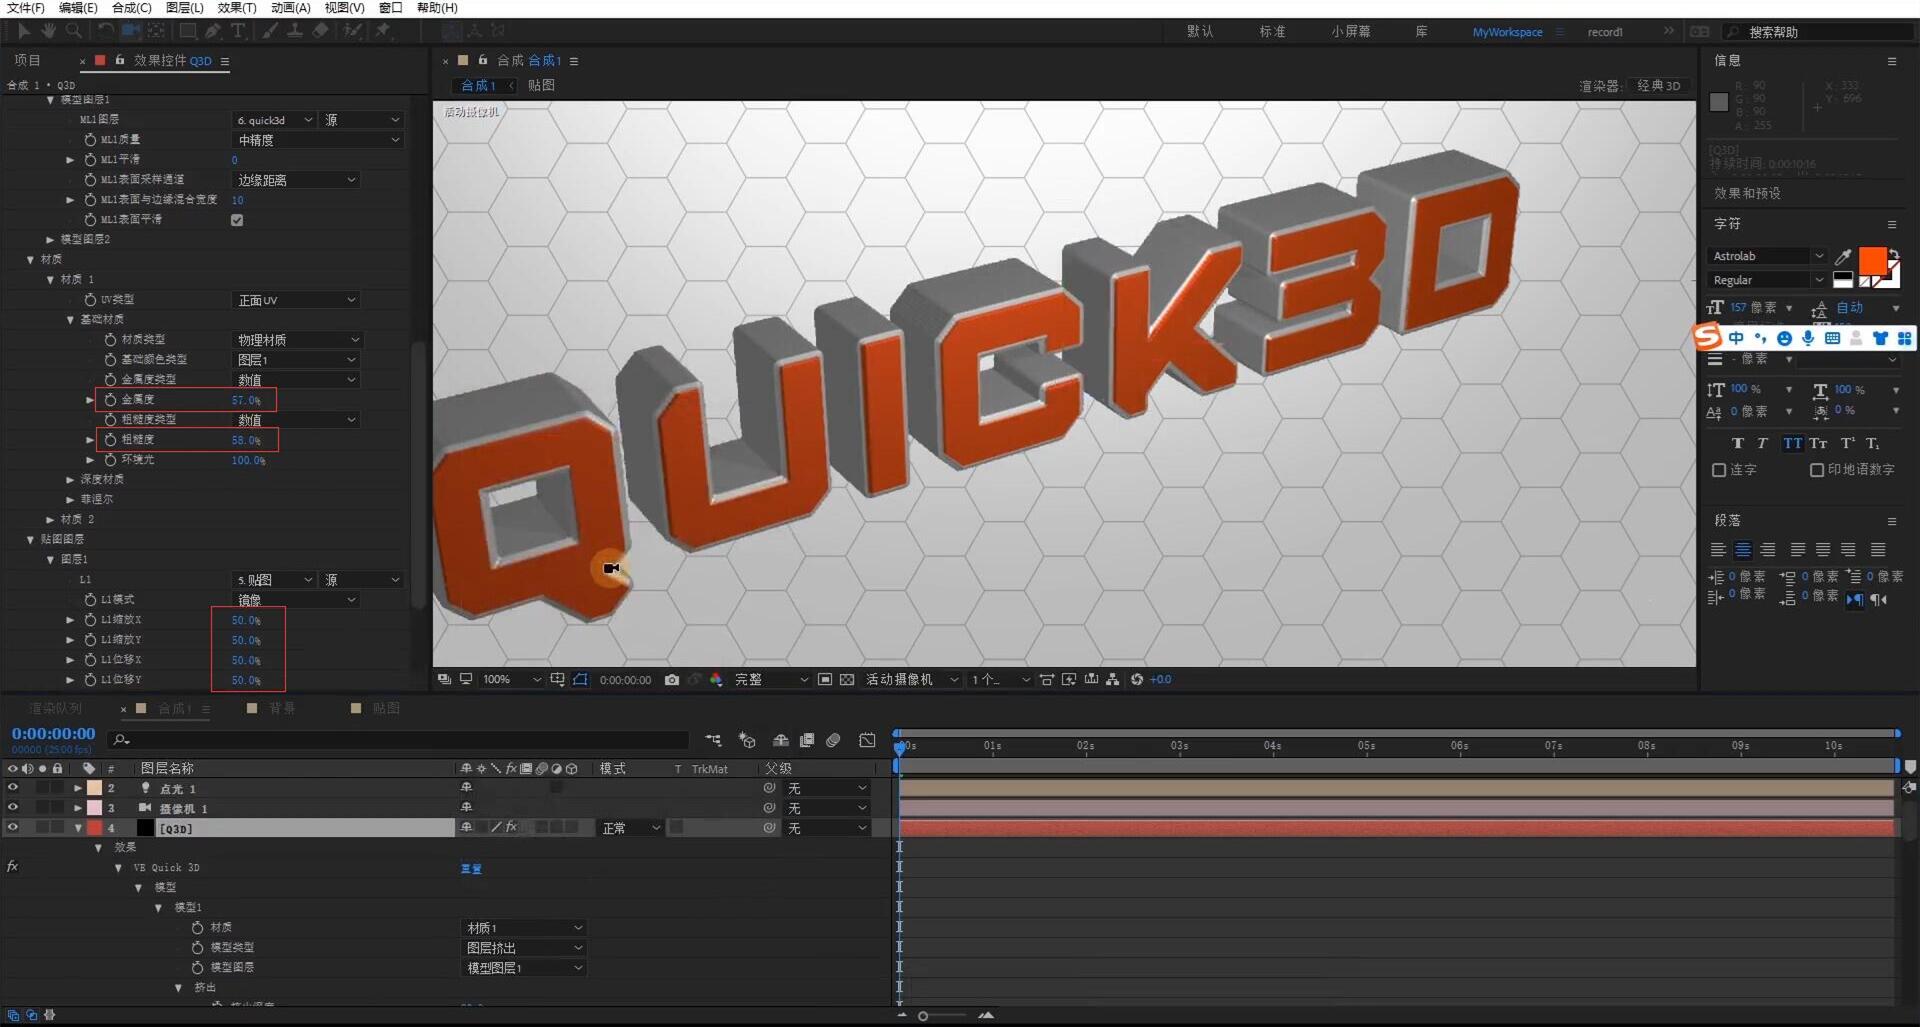Toggle the 金属度 stopwatch keyframe
The height and width of the screenshot is (1027, 1920).
coord(111,400)
